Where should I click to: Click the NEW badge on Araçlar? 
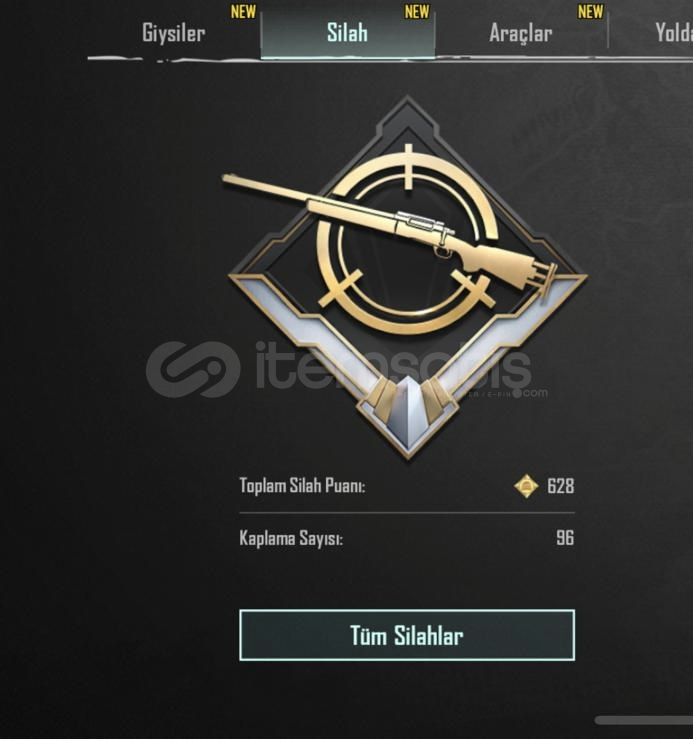590,12
